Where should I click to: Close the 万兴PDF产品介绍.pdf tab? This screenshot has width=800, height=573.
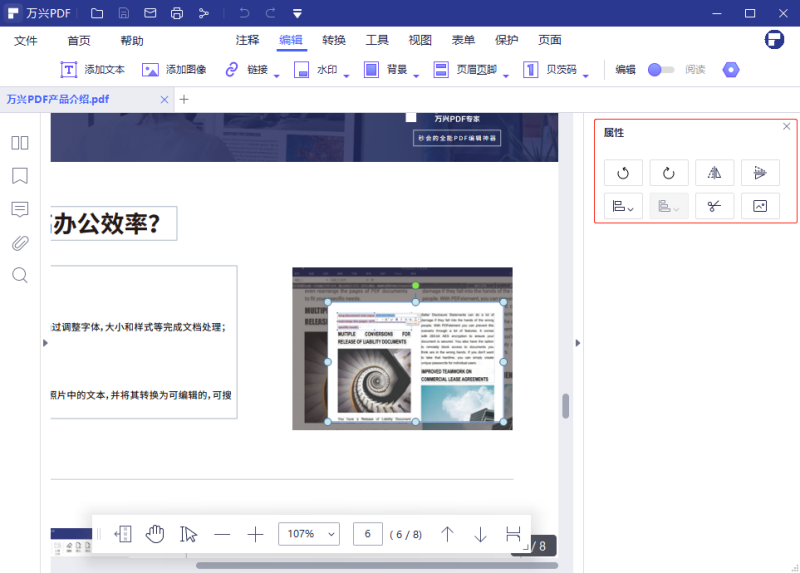164,99
